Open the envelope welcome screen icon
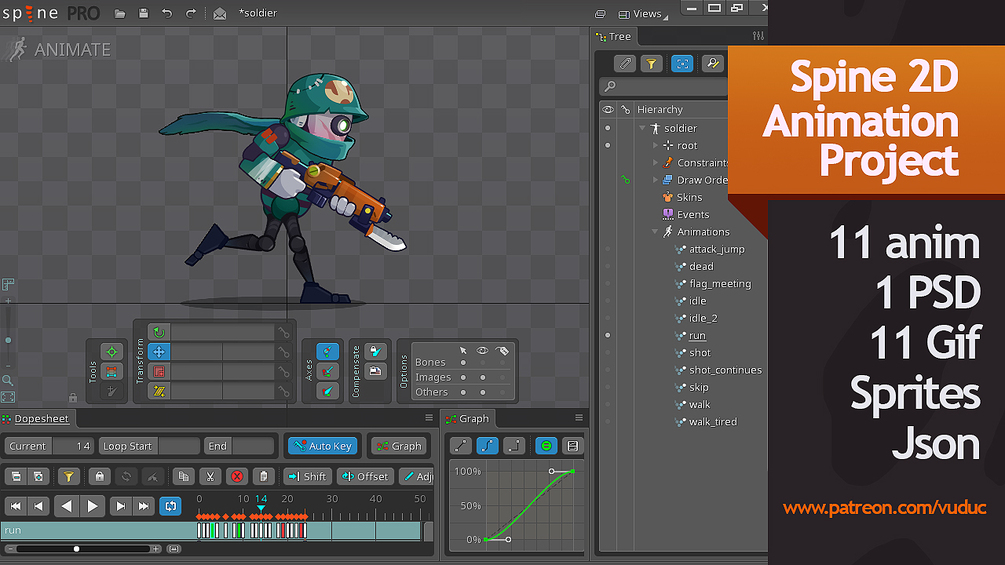The image size is (1005, 565). (x=220, y=13)
